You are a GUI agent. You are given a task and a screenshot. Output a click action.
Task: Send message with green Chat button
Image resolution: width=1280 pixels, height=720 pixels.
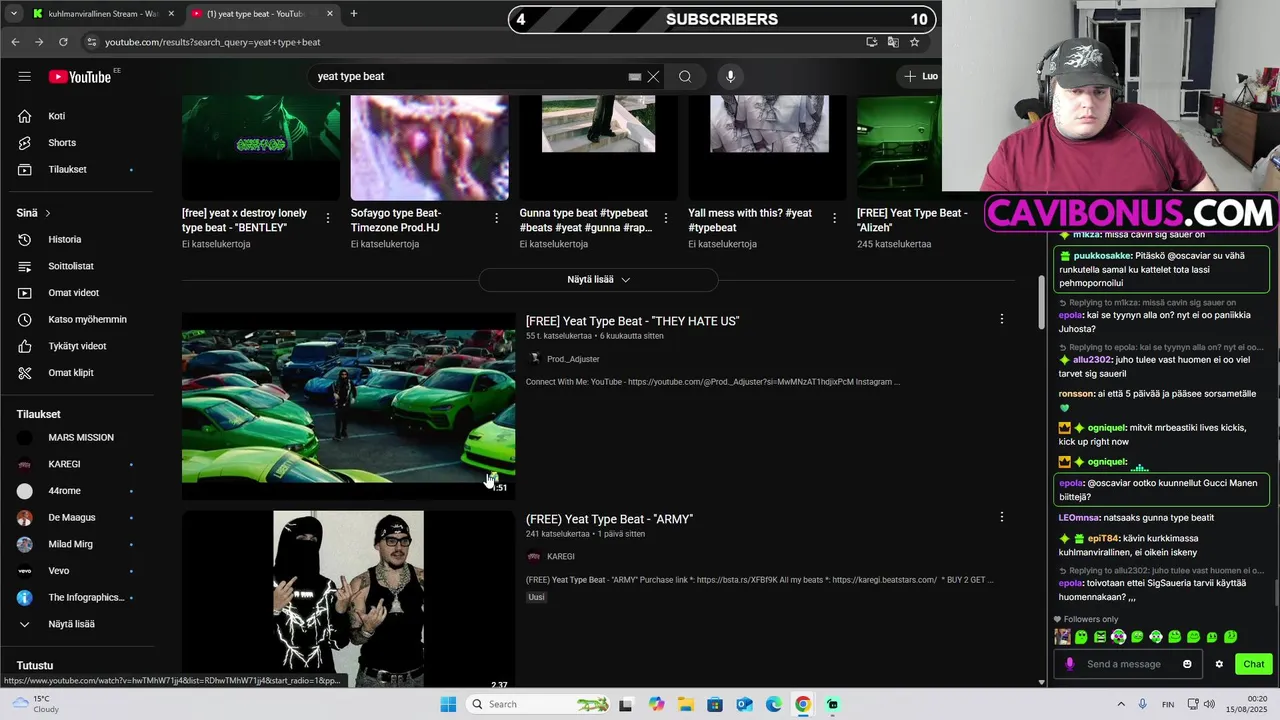1254,664
